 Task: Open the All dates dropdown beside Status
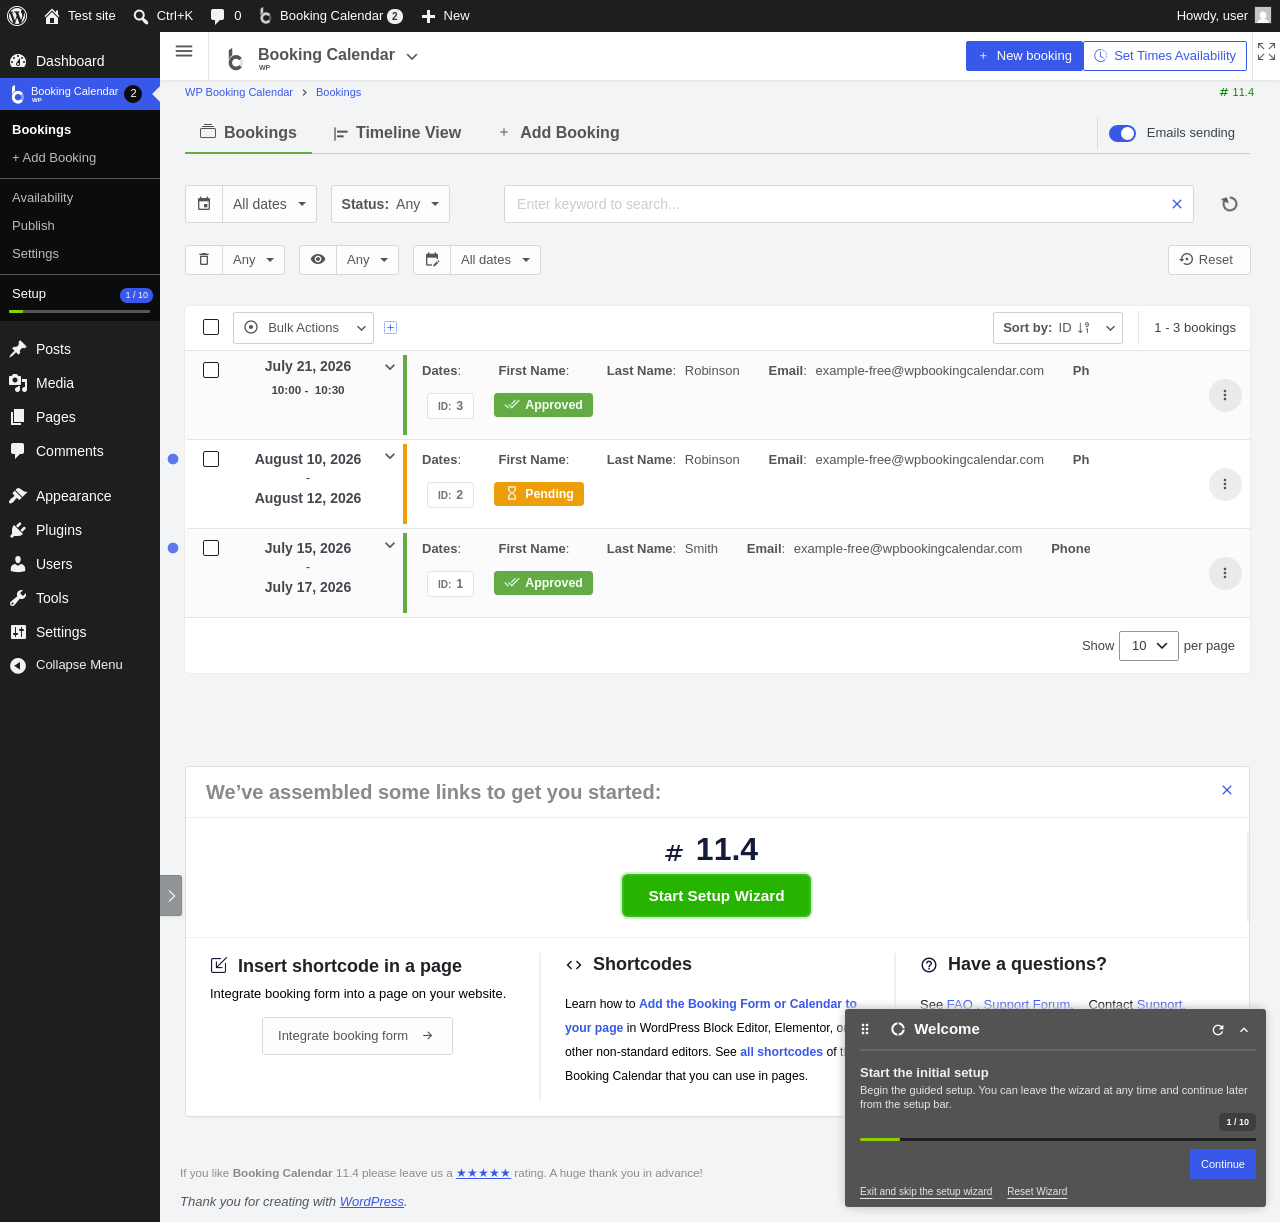[269, 204]
